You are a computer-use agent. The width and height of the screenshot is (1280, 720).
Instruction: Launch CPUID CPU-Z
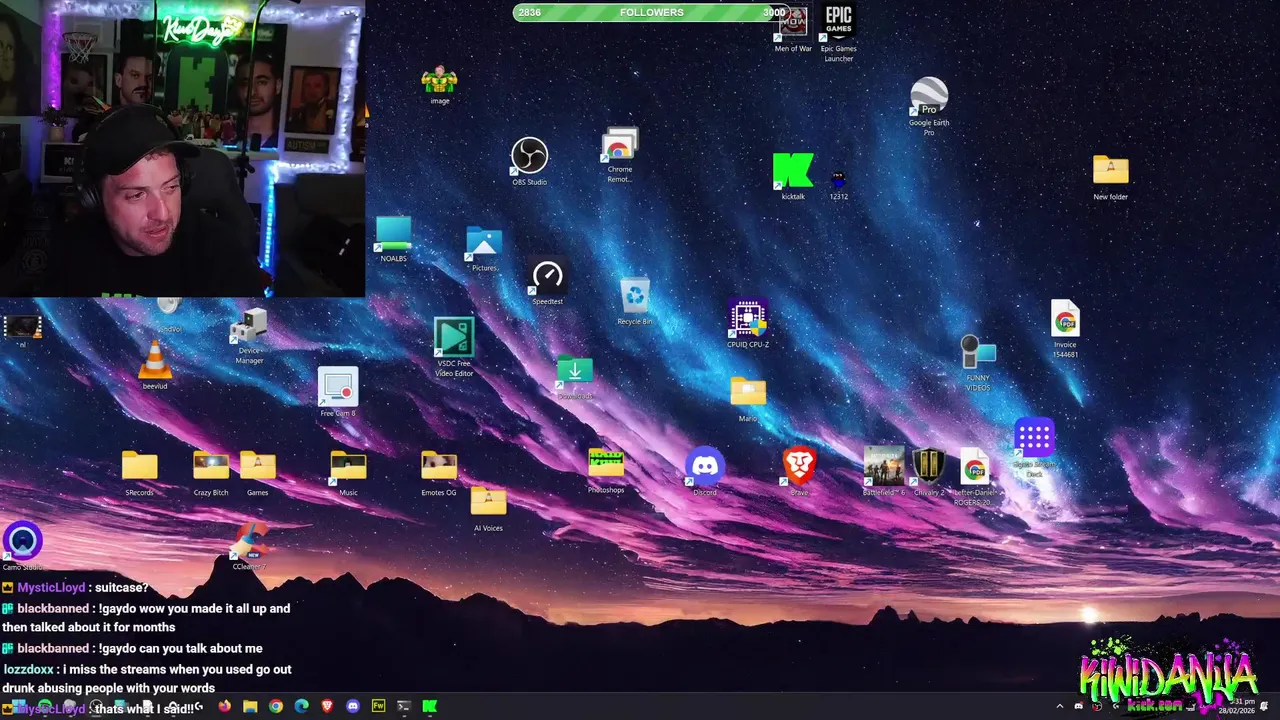click(748, 322)
